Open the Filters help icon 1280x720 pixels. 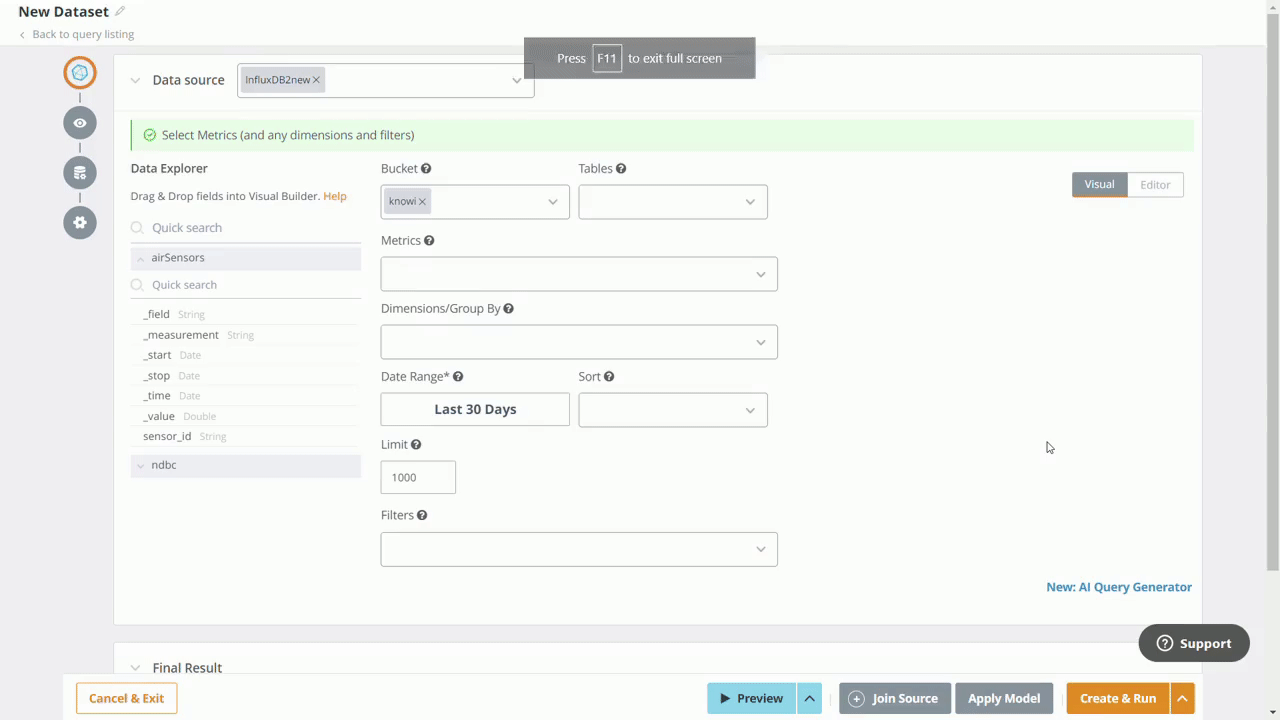pyautogui.click(x=421, y=514)
